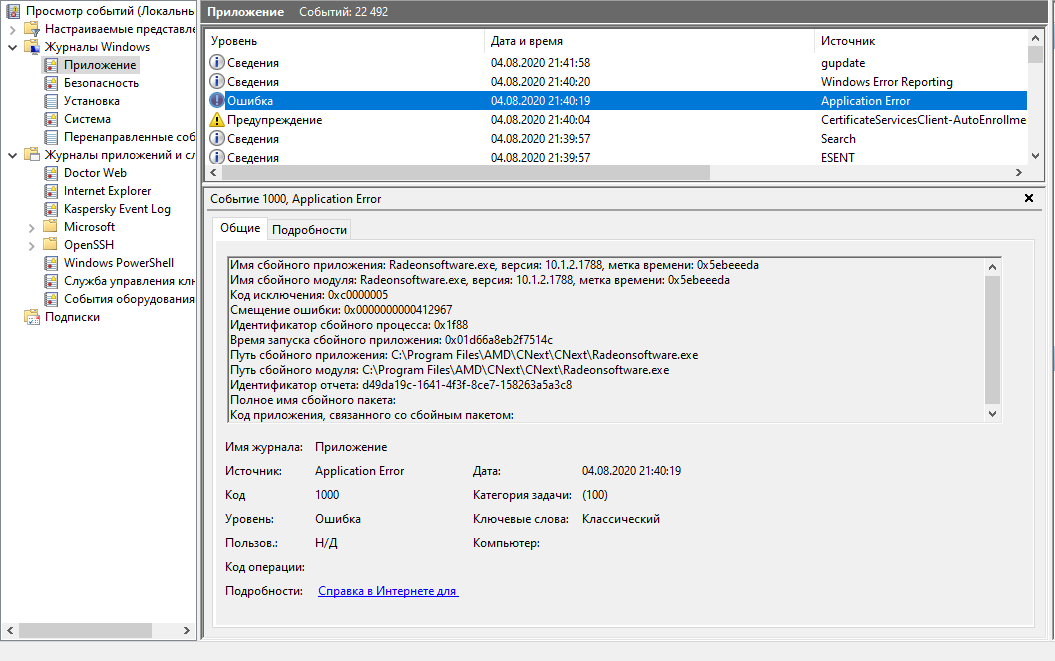The image size is (1055, 661).
Task: Click the Event Viewer root icon
Action: (13, 11)
